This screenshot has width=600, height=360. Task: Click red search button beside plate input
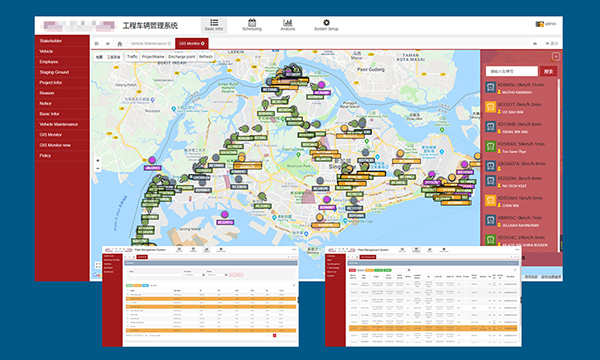point(548,71)
